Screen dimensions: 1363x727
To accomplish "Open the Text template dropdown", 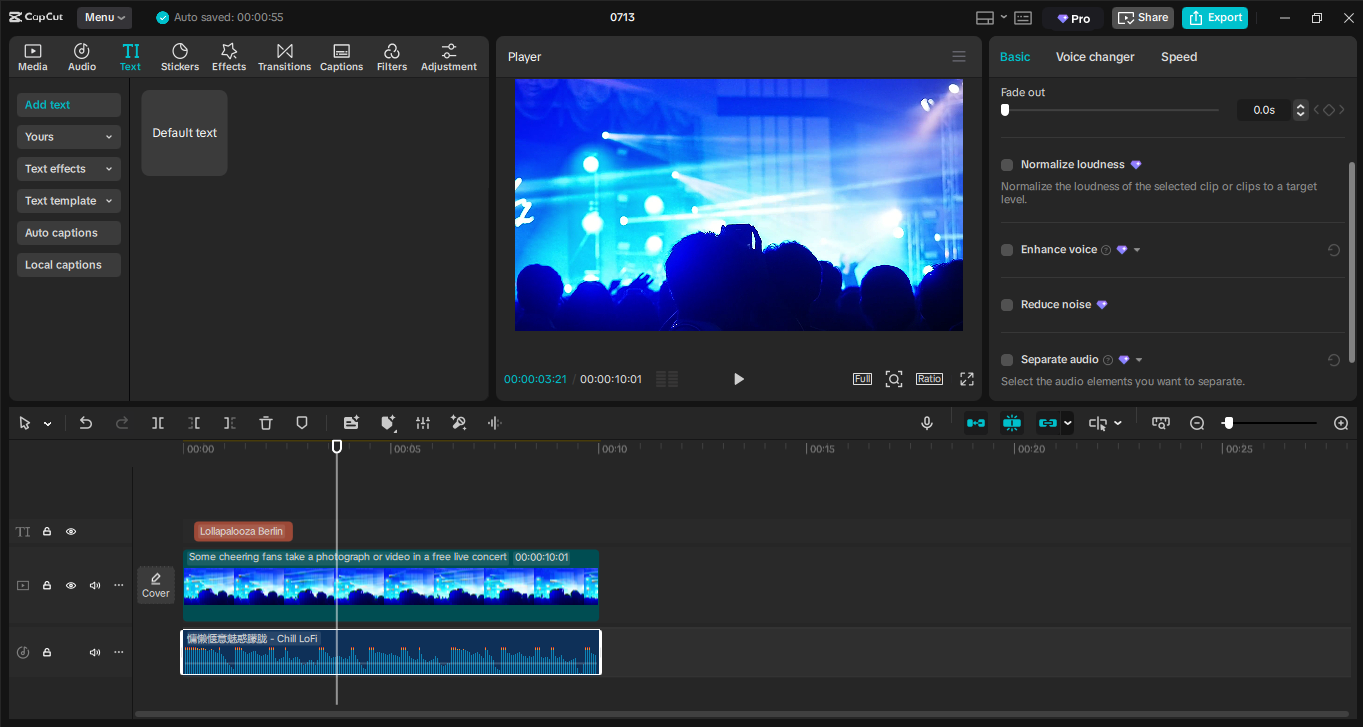I will pyautogui.click(x=68, y=200).
